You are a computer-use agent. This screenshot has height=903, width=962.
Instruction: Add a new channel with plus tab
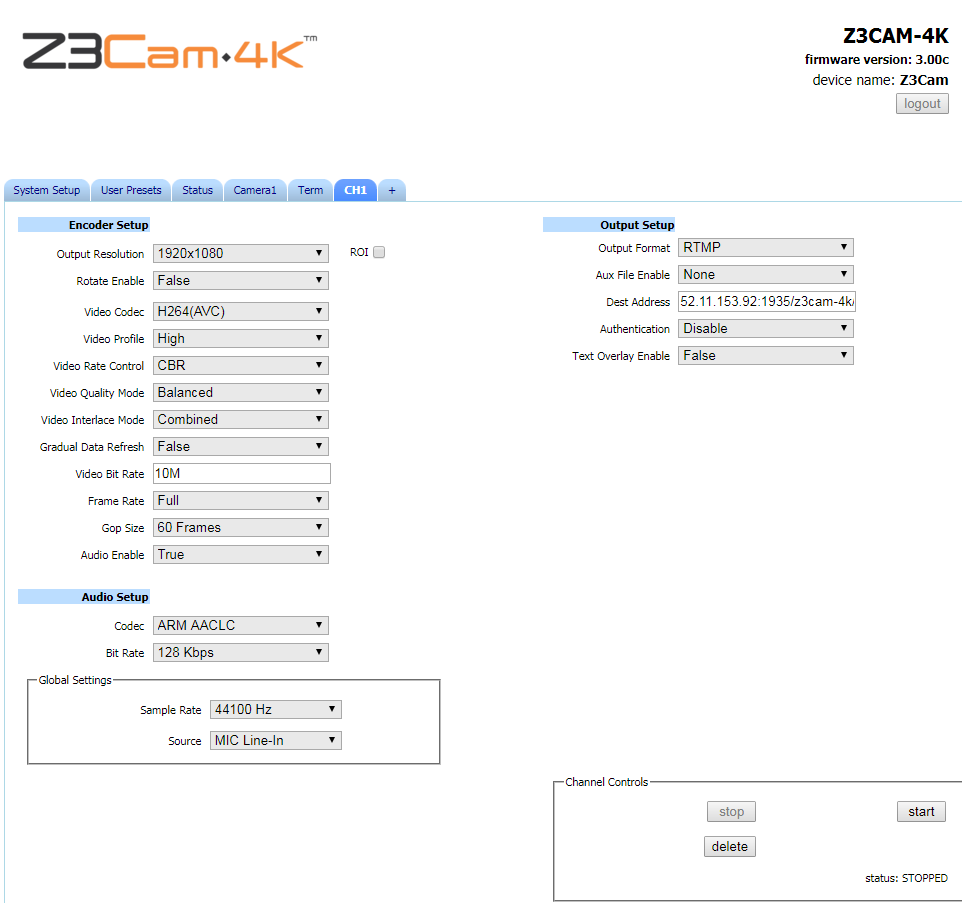coord(391,190)
